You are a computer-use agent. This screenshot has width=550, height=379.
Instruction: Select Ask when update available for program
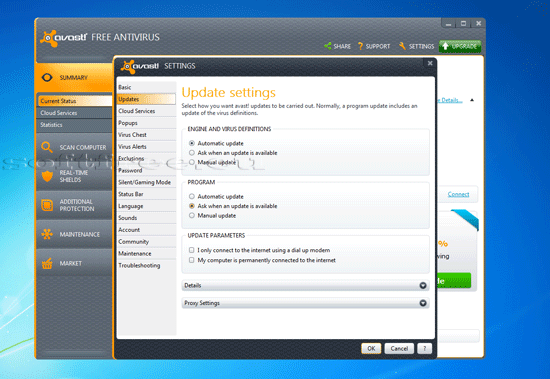coord(192,206)
